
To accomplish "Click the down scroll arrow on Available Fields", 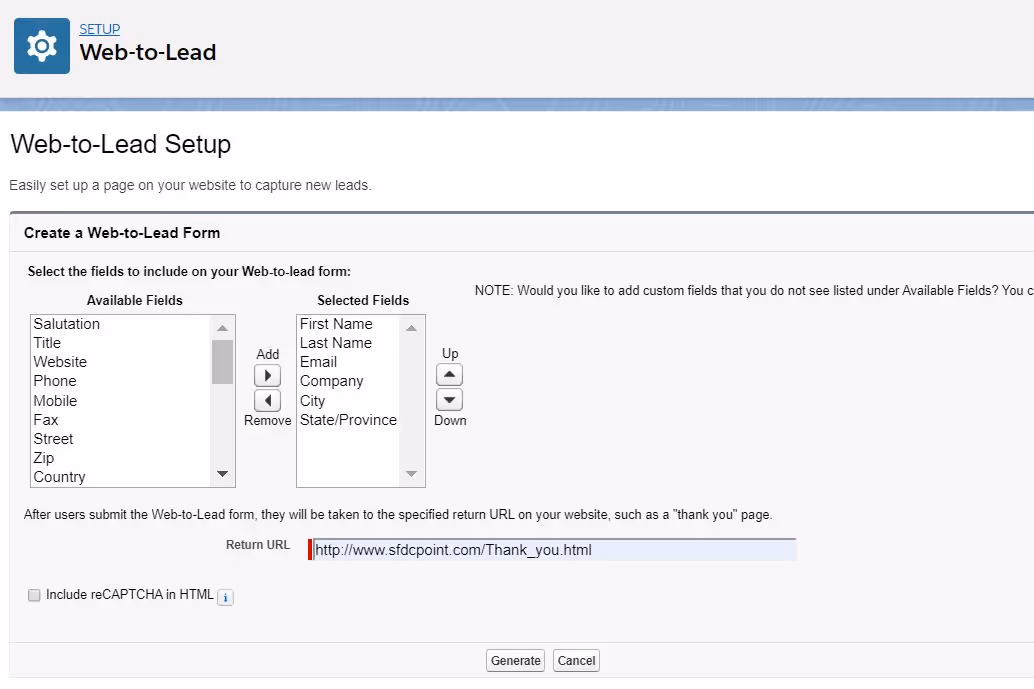I will pos(222,474).
